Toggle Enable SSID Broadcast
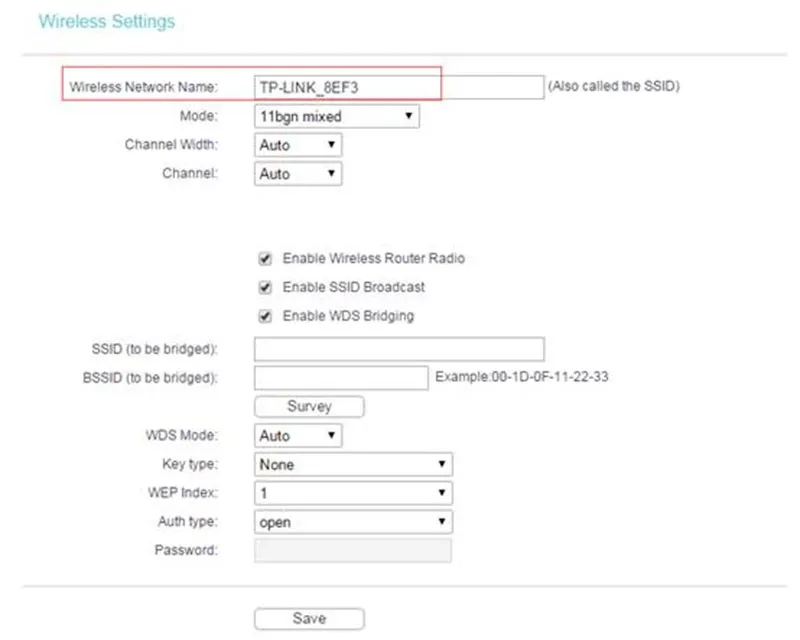This screenshot has width=800, height=640. [x=263, y=287]
